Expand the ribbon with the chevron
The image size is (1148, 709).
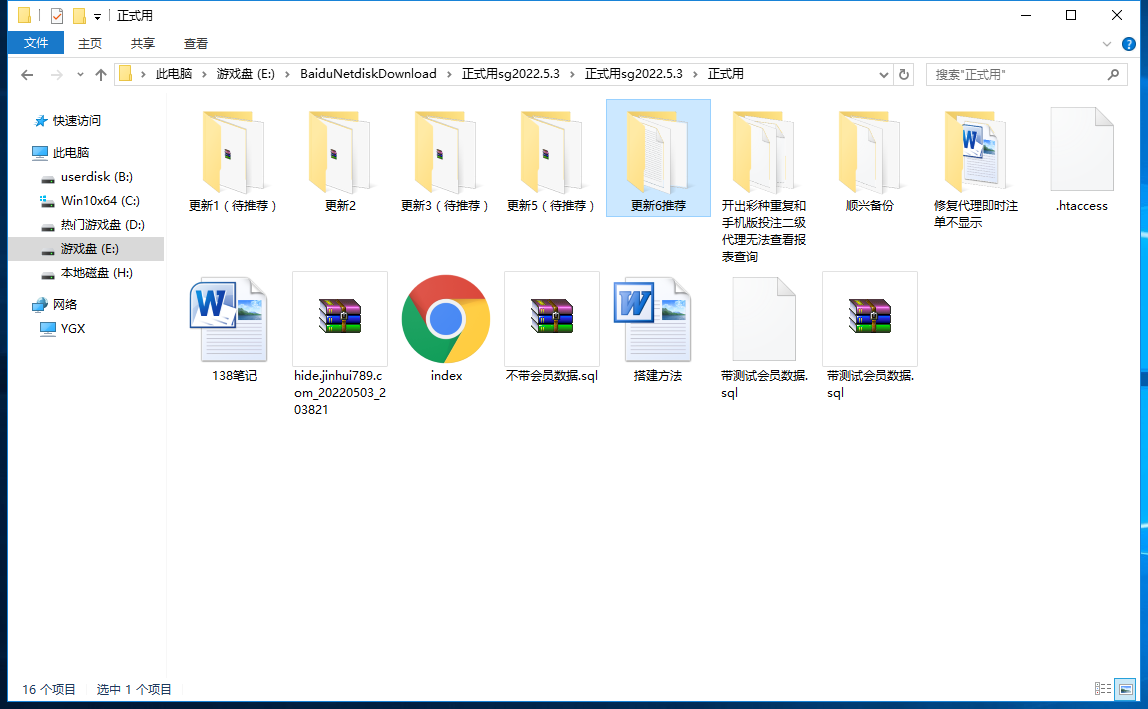pyautogui.click(x=1106, y=44)
